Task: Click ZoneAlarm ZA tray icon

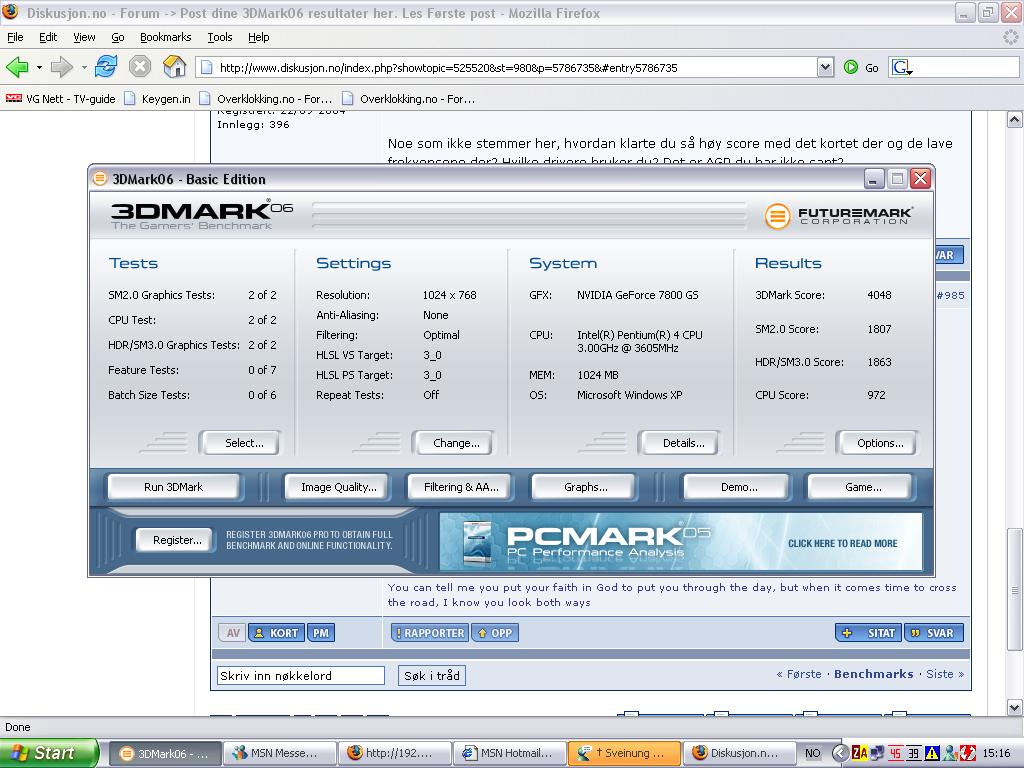Action: pyautogui.click(x=859, y=753)
